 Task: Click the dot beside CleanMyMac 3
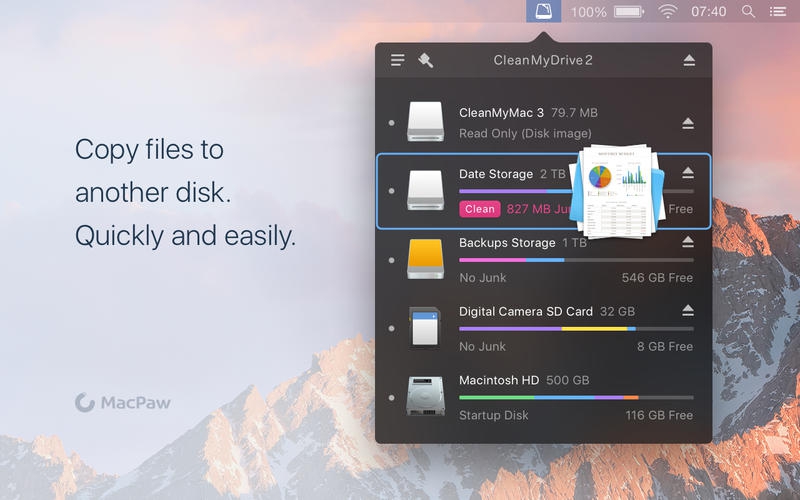click(391, 122)
